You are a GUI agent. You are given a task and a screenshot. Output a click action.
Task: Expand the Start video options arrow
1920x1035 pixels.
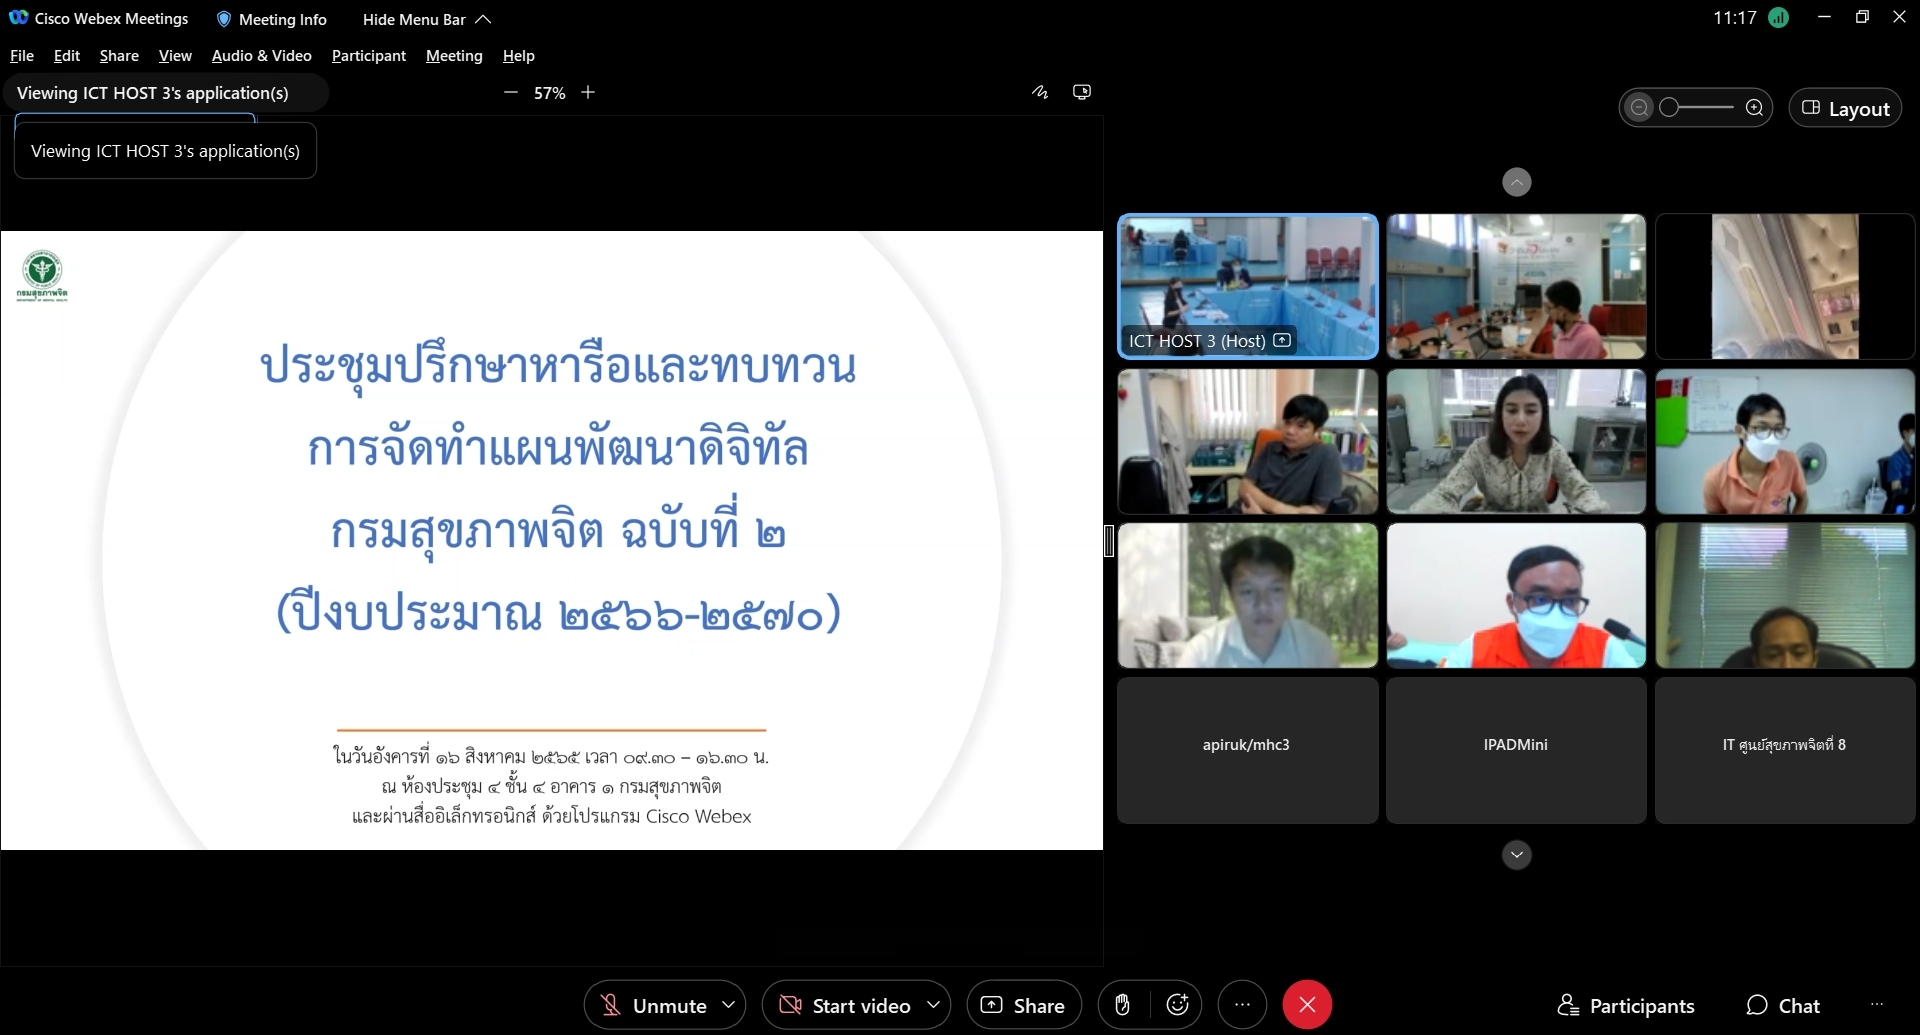tap(933, 1005)
